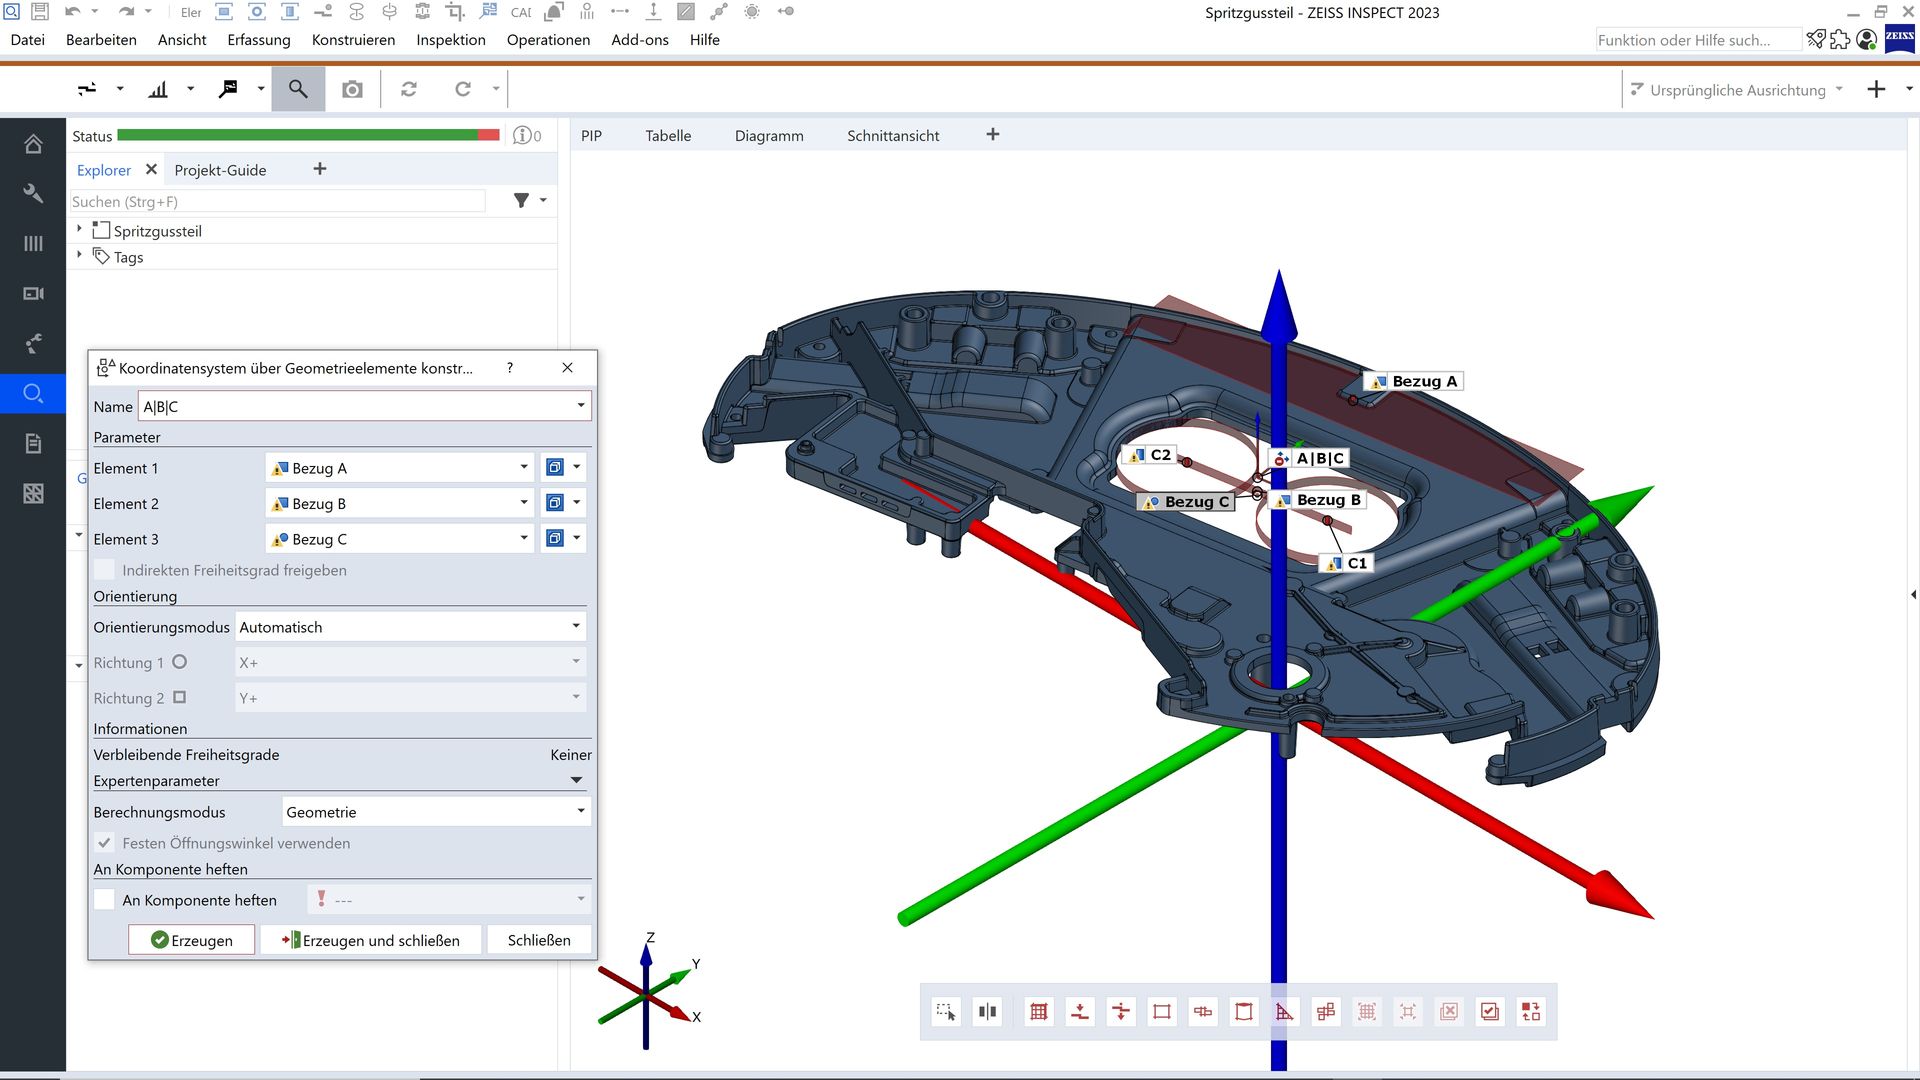This screenshot has width=1920, height=1080.
Task: Click the selection rectangle tool in bottom toolbar
Action: tap(945, 1012)
